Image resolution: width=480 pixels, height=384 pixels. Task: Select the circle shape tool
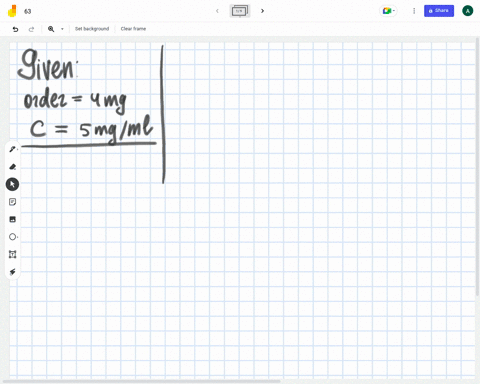pyautogui.click(x=13, y=237)
